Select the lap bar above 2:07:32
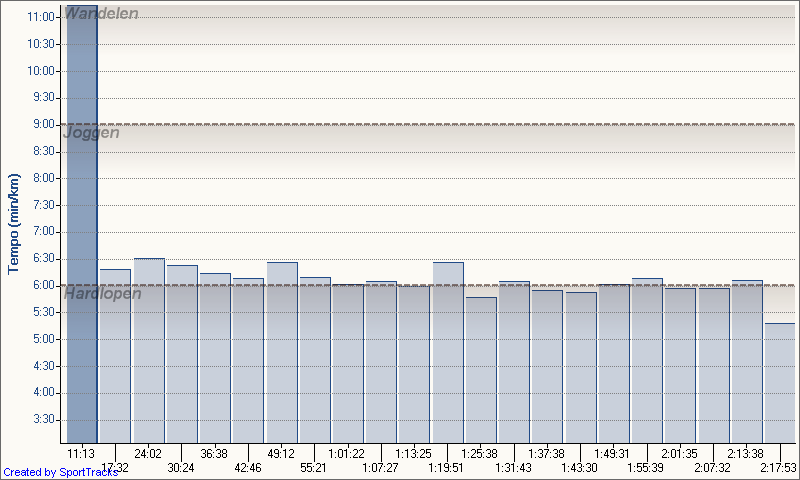Viewport: 800px width, 480px height. coord(714,366)
